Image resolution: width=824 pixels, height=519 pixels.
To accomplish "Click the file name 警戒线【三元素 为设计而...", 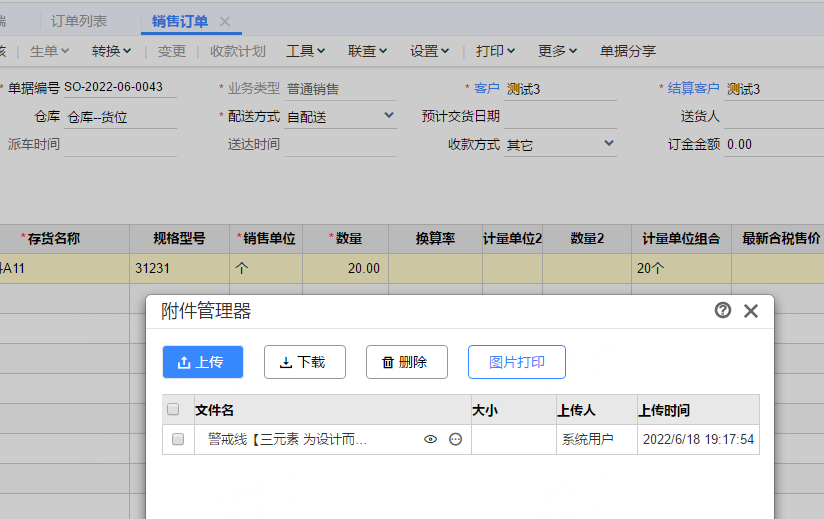I will (x=287, y=439).
